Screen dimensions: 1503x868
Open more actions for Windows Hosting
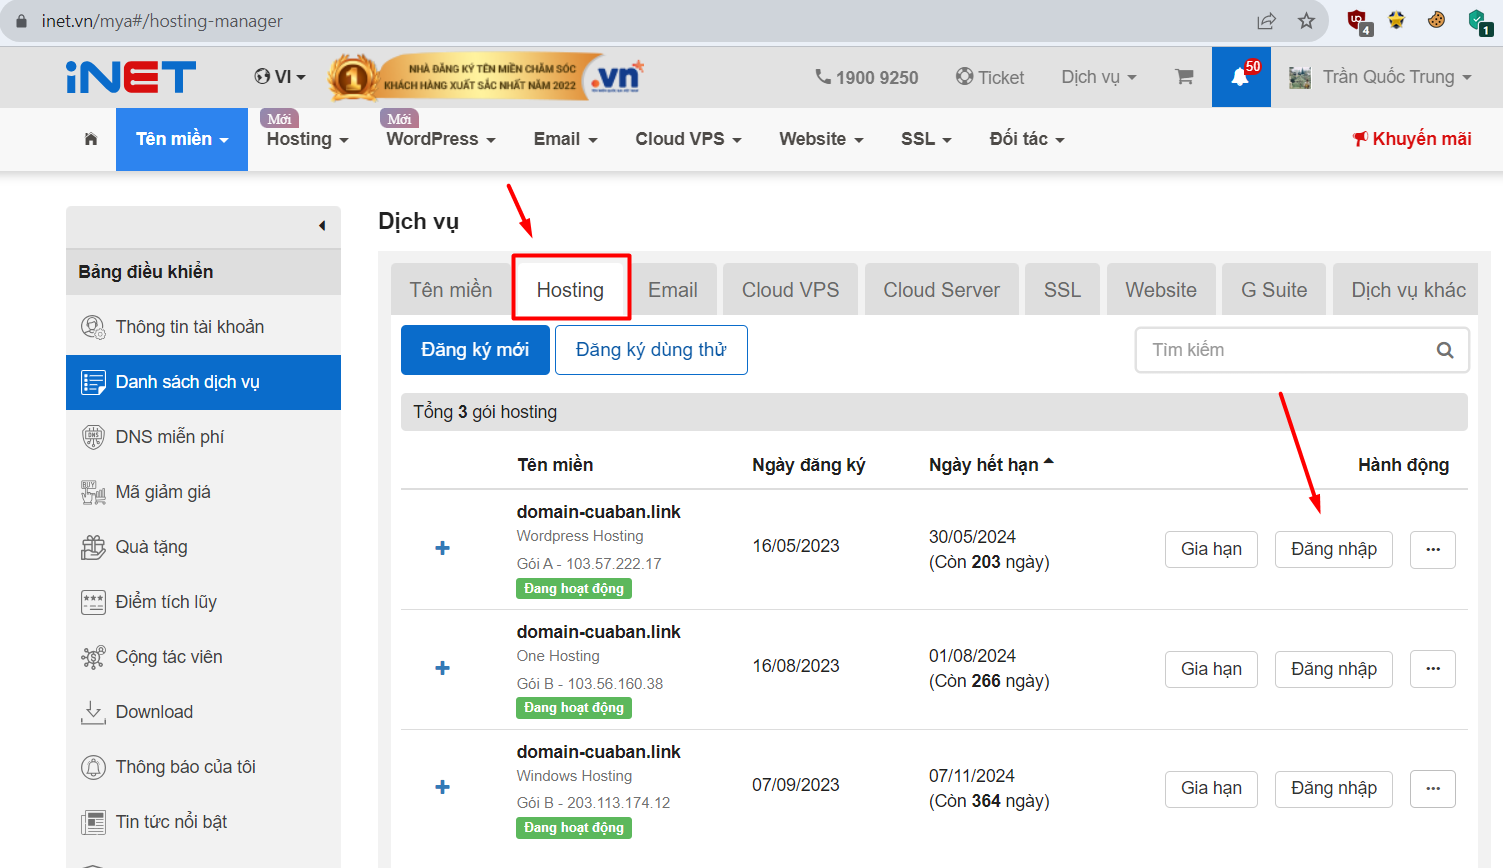(x=1433, y=788)
